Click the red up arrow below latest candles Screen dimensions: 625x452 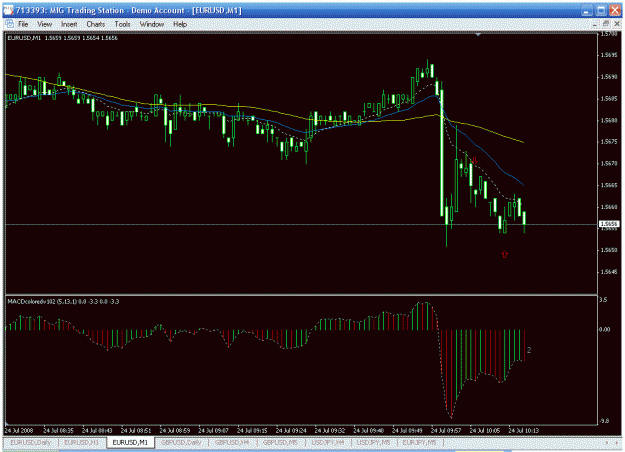click(505, 254)
